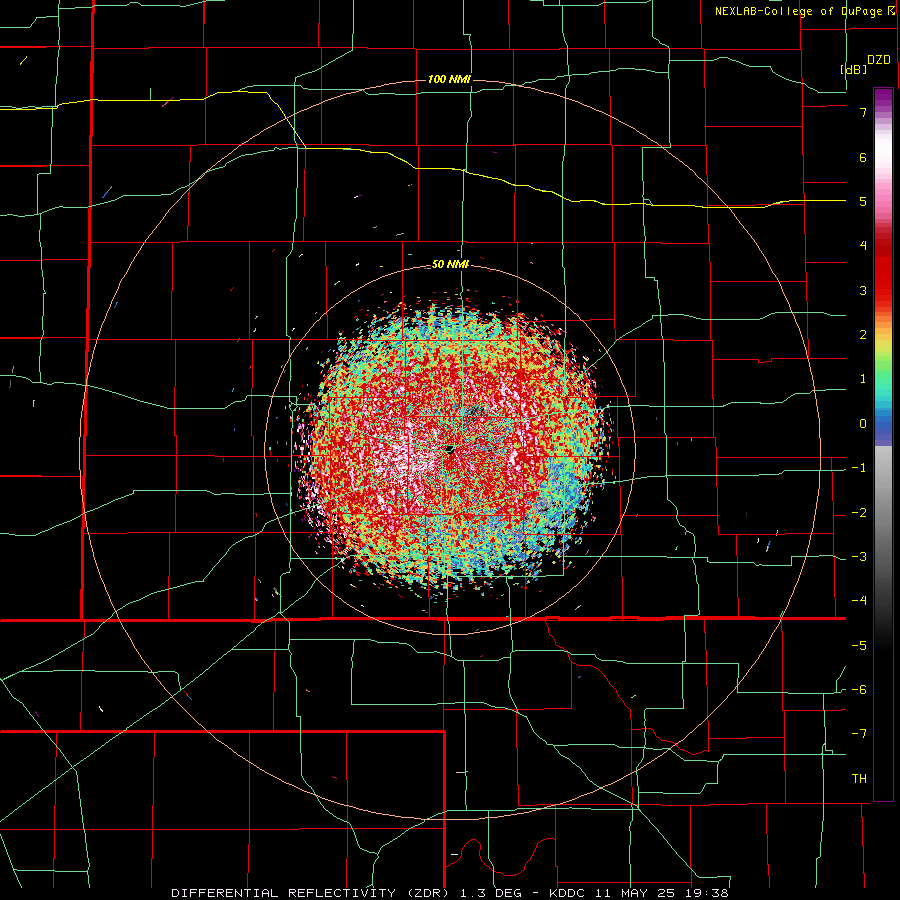Click the radar site marker at echo center
The height and width of the screenshot is (900, 900).
pos(451,449)
